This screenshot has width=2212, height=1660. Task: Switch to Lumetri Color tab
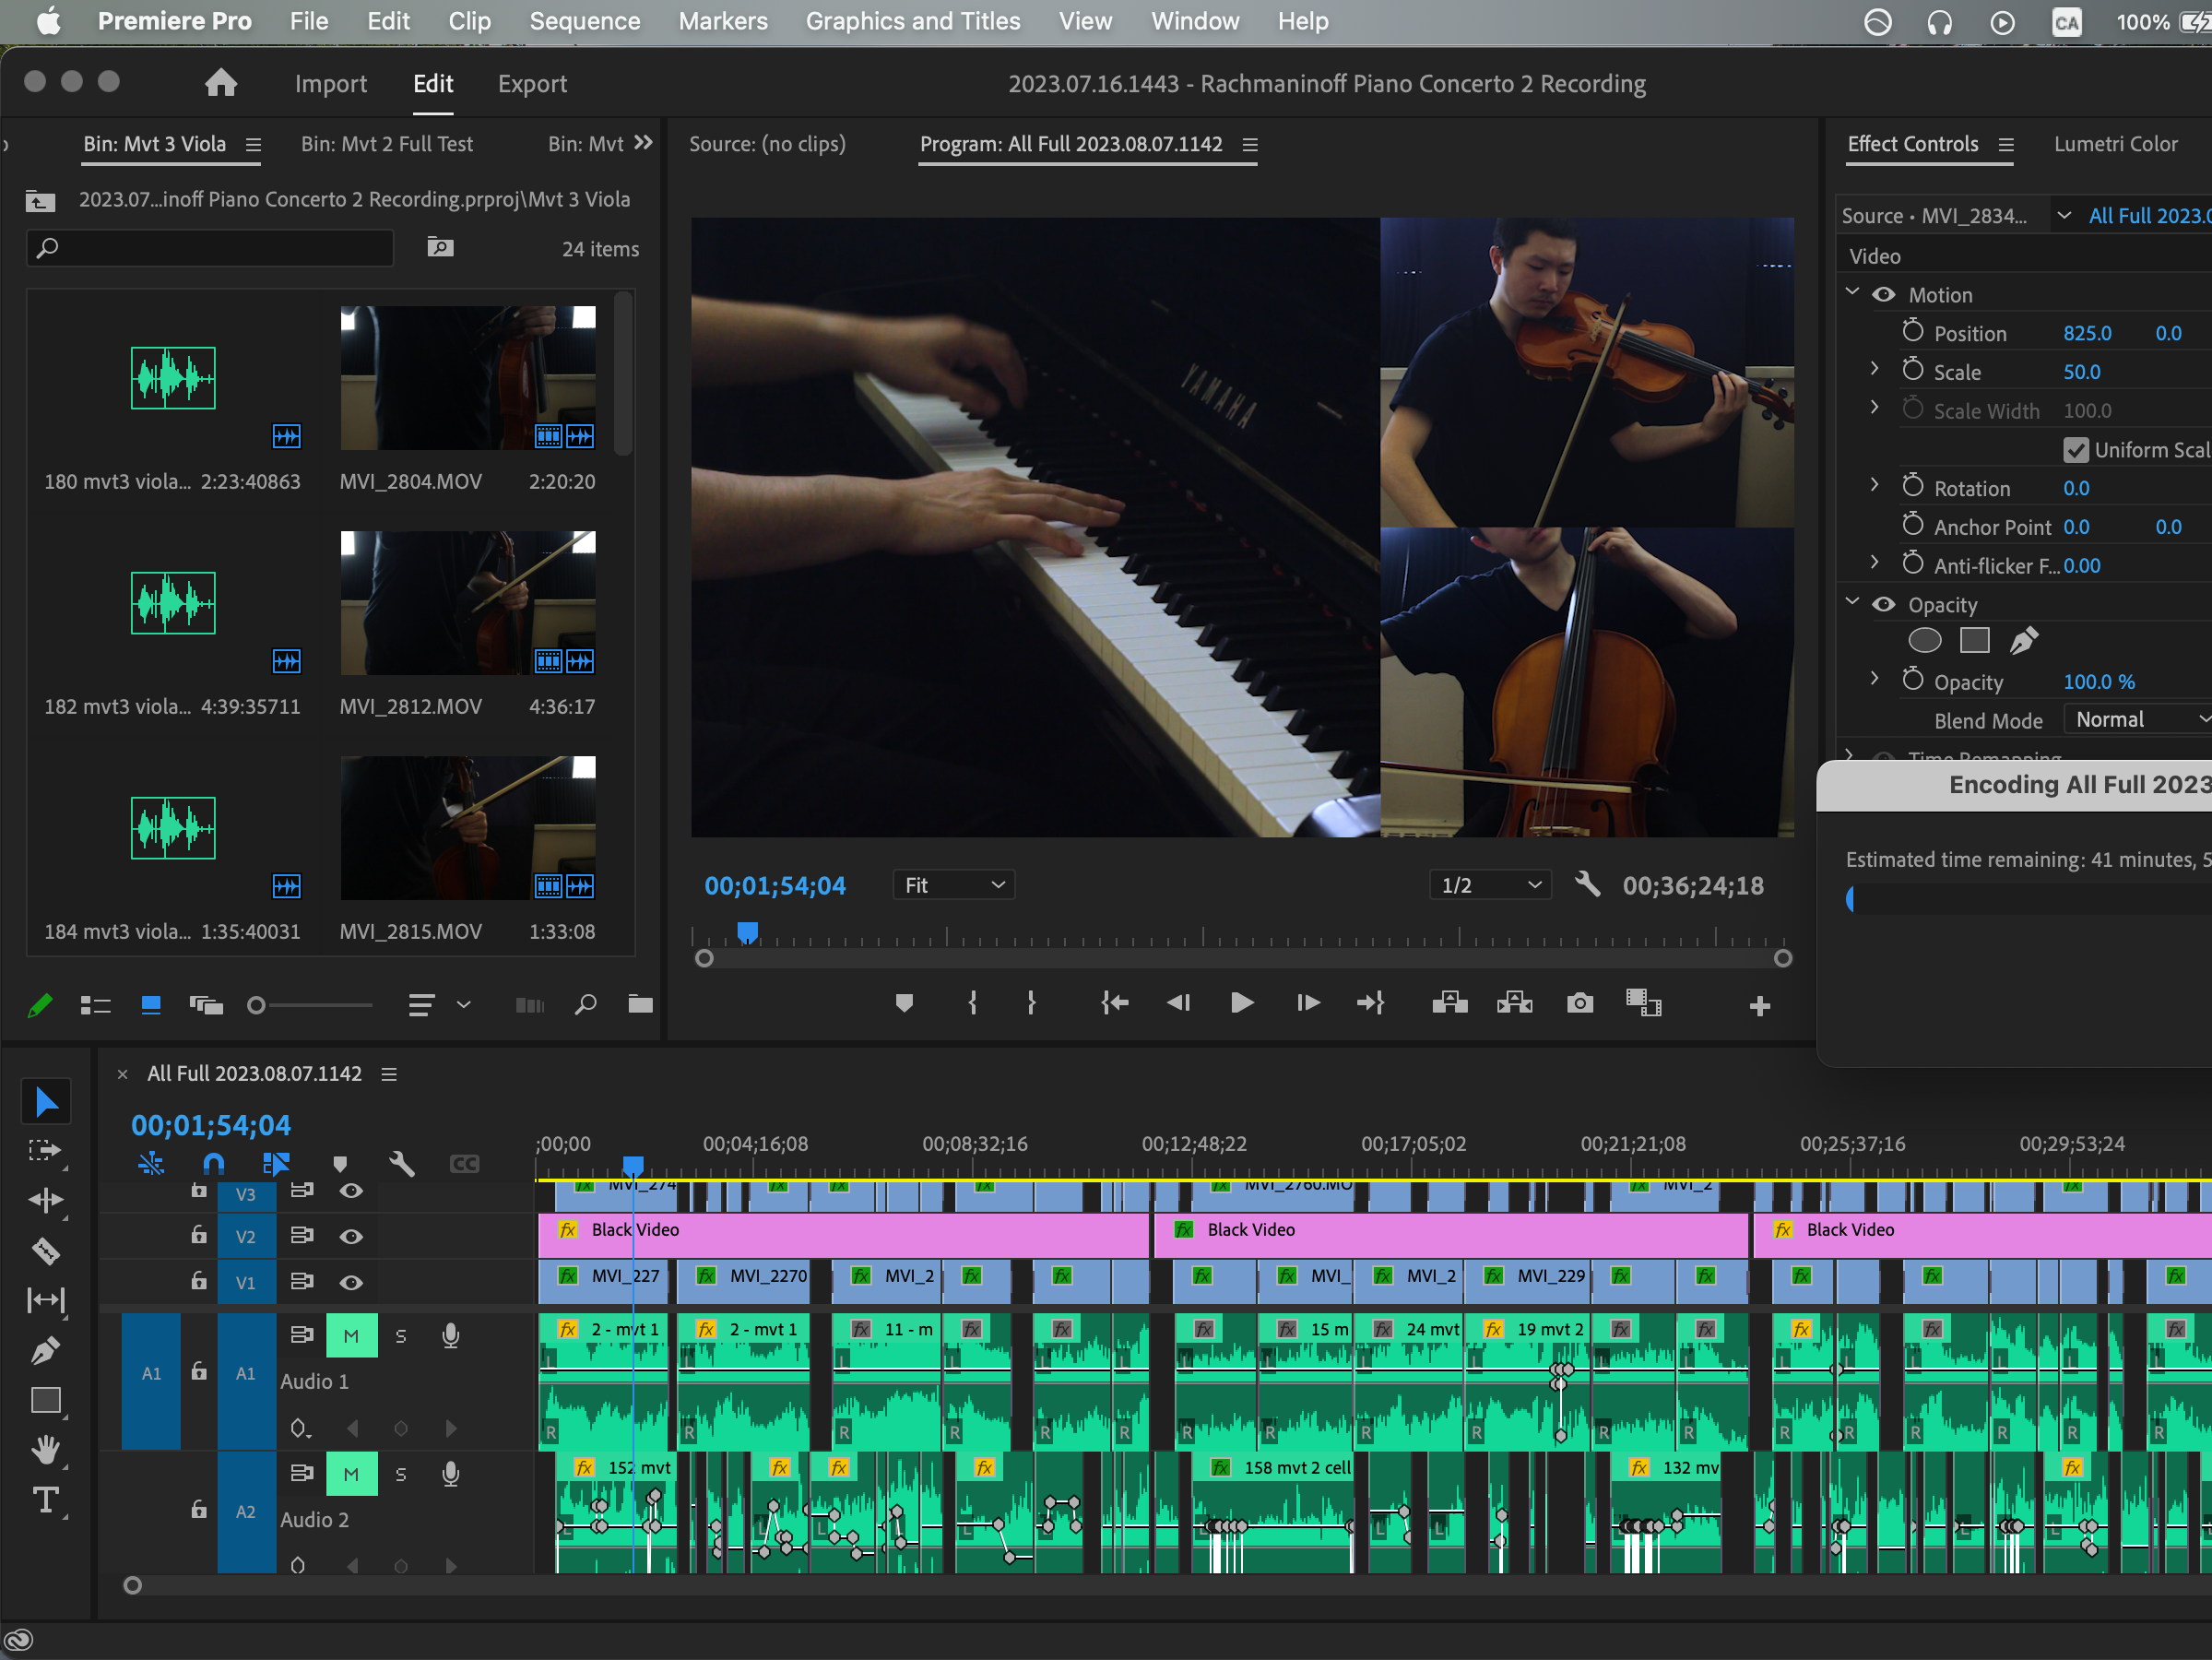point(2115,144)
